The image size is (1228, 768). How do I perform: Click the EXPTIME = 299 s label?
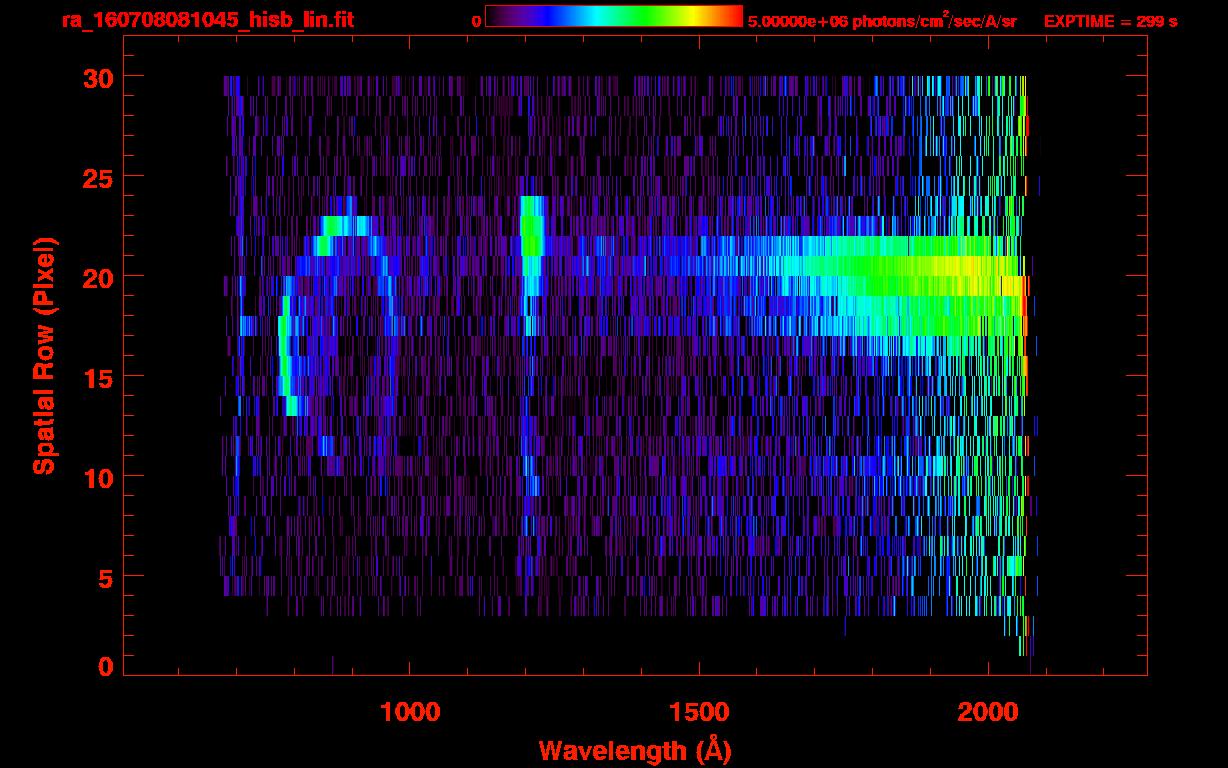coord(1110,21)
